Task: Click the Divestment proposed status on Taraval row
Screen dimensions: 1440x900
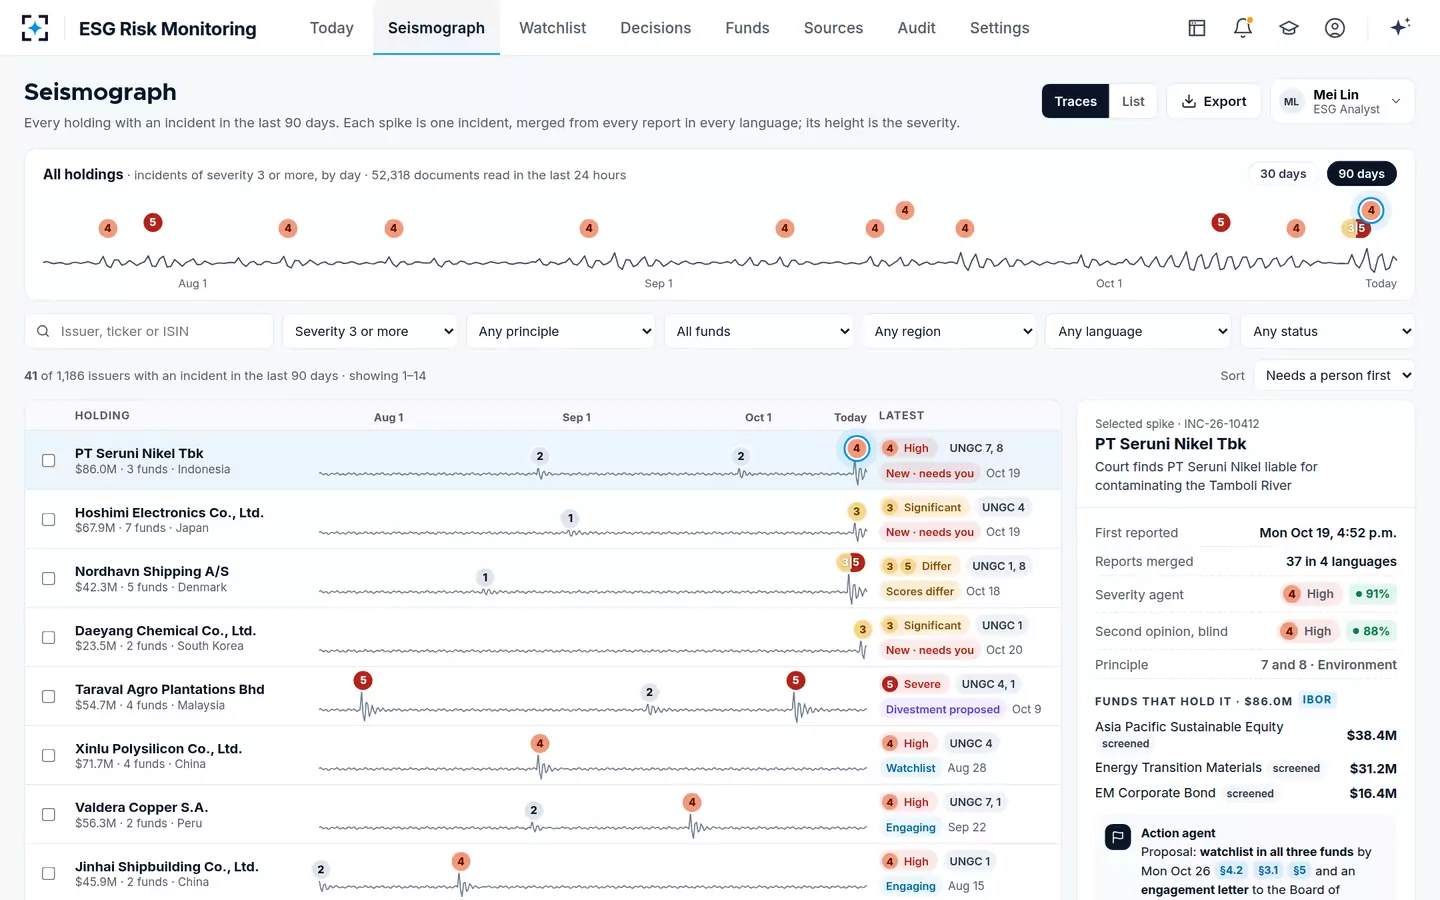Action: pyautogui.click(x=942, y=709)
